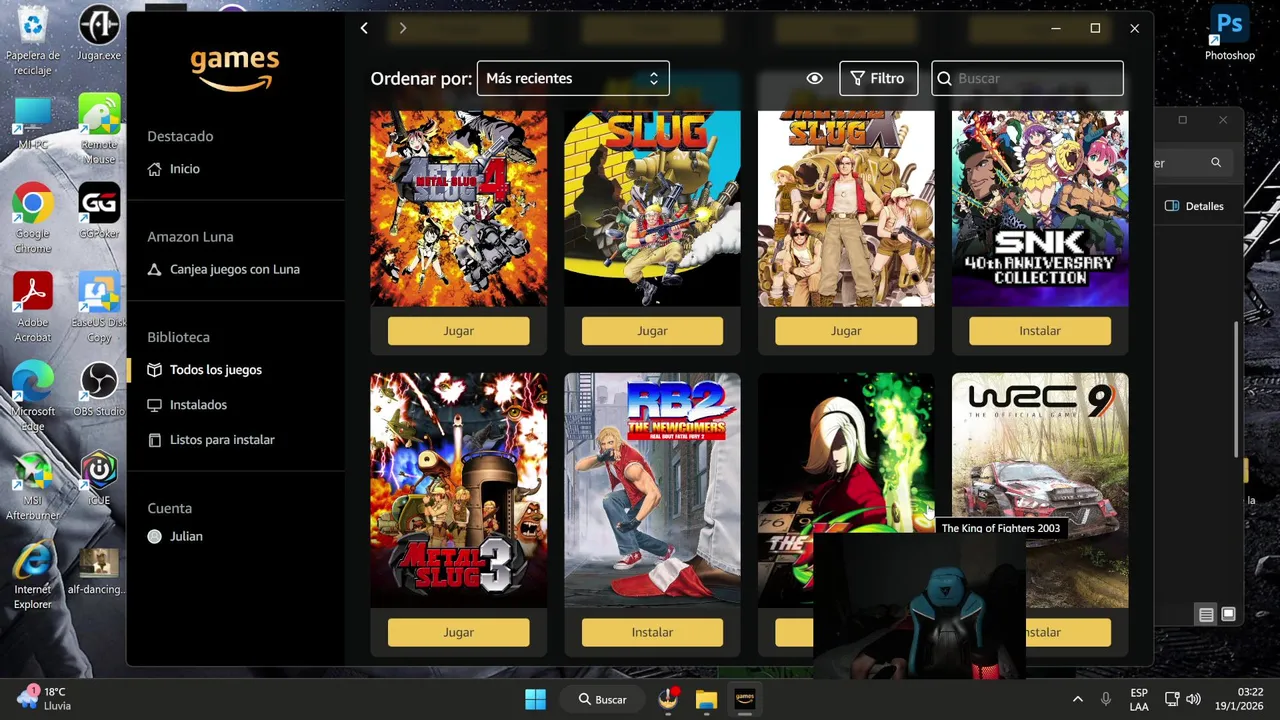
Task: Open OBS Studio desktop icon
Action: pyautogui.click(x=99, y=389)
